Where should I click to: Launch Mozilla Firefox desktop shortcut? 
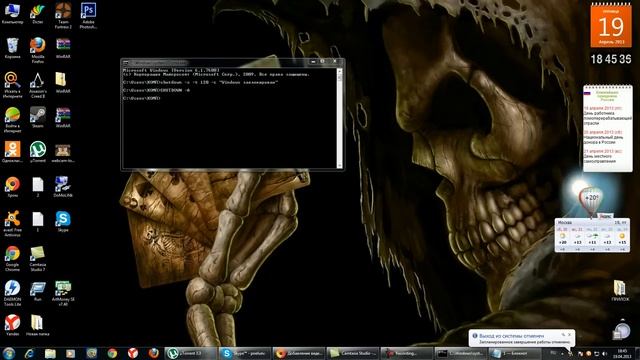click(38, 50)
